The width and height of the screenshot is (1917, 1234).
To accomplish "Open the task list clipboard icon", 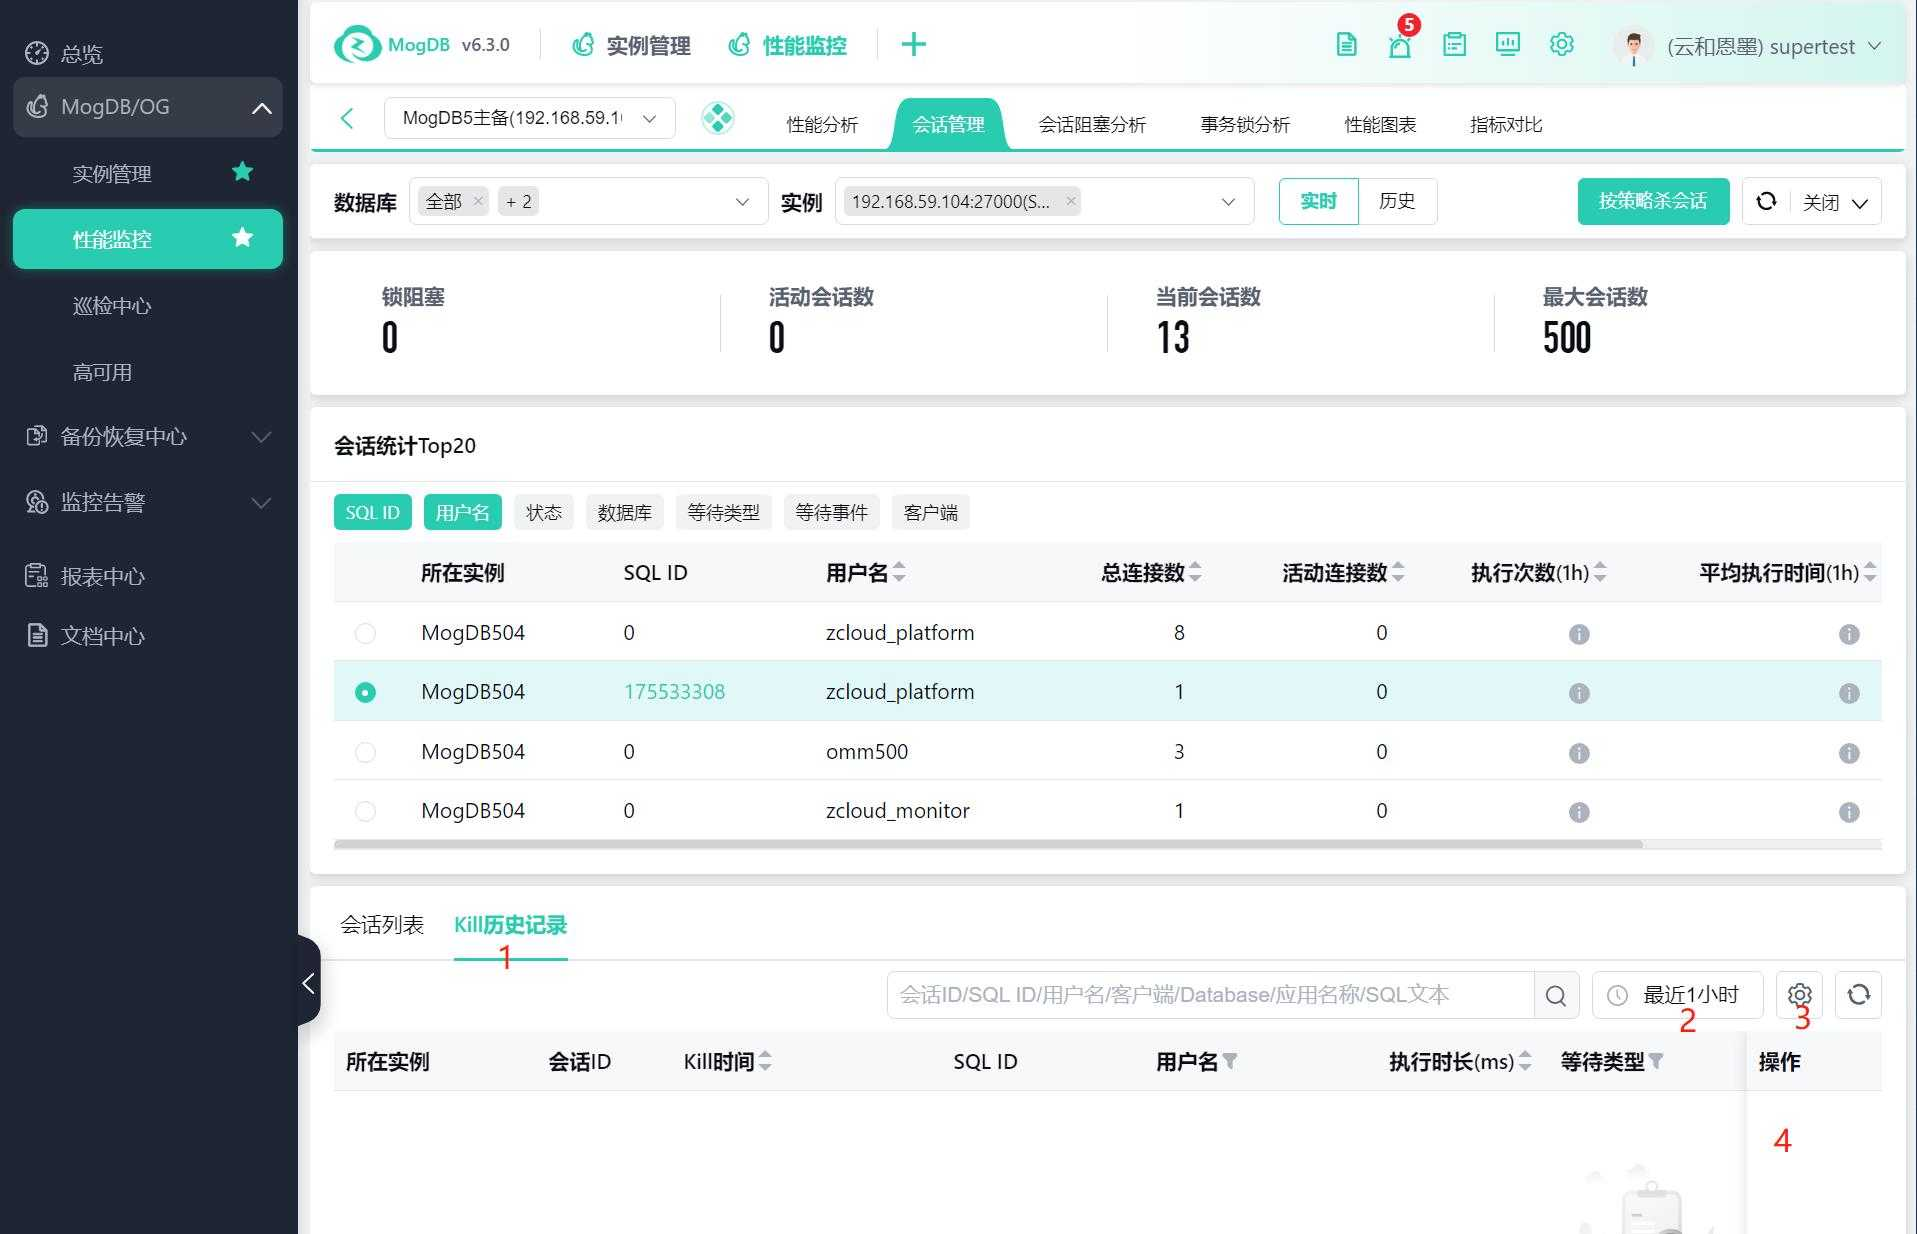I will [1454, 45].
